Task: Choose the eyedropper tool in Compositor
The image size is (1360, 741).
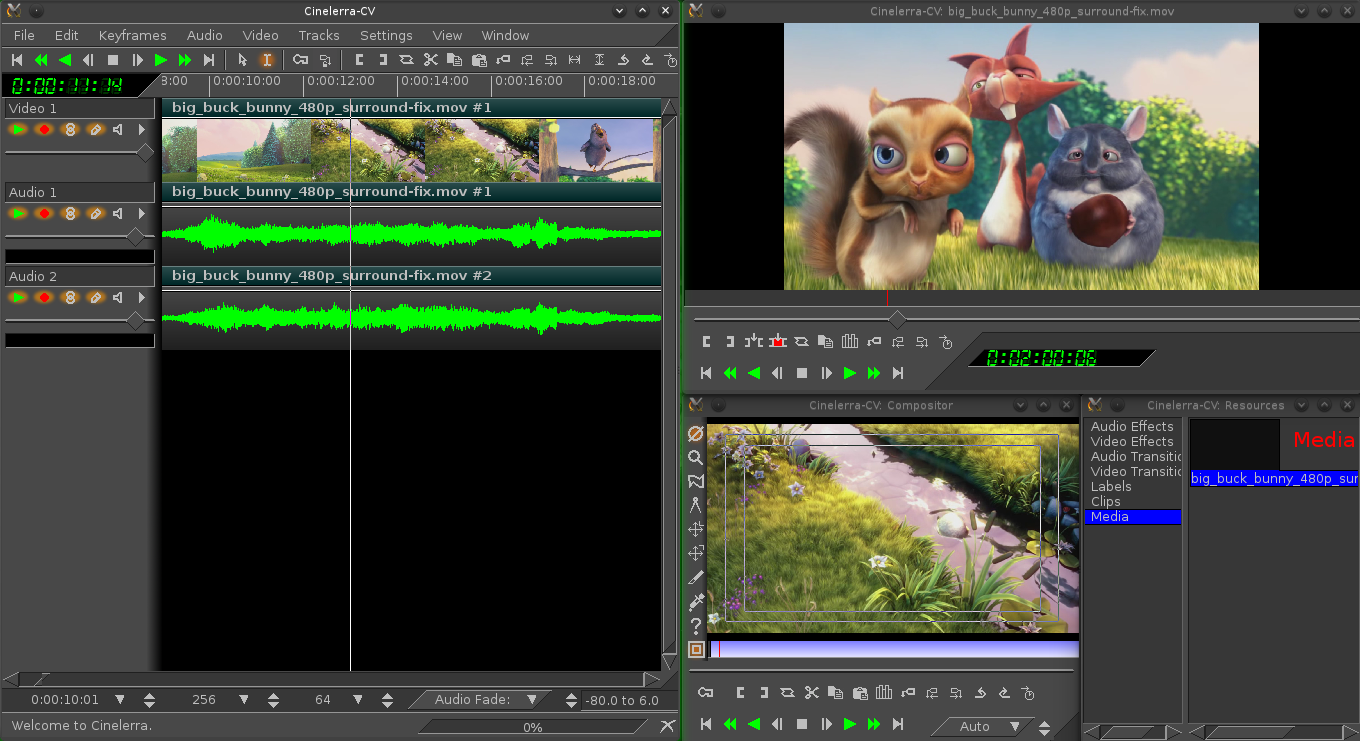Action: click(x=696, y=601)
